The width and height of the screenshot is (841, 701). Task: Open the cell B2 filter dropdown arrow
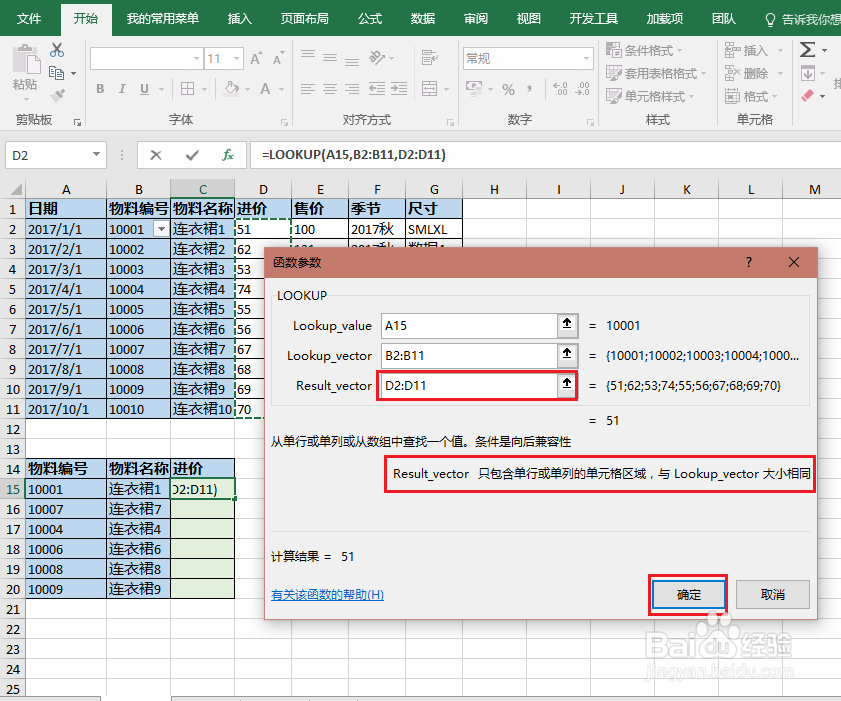pos(160,229)
